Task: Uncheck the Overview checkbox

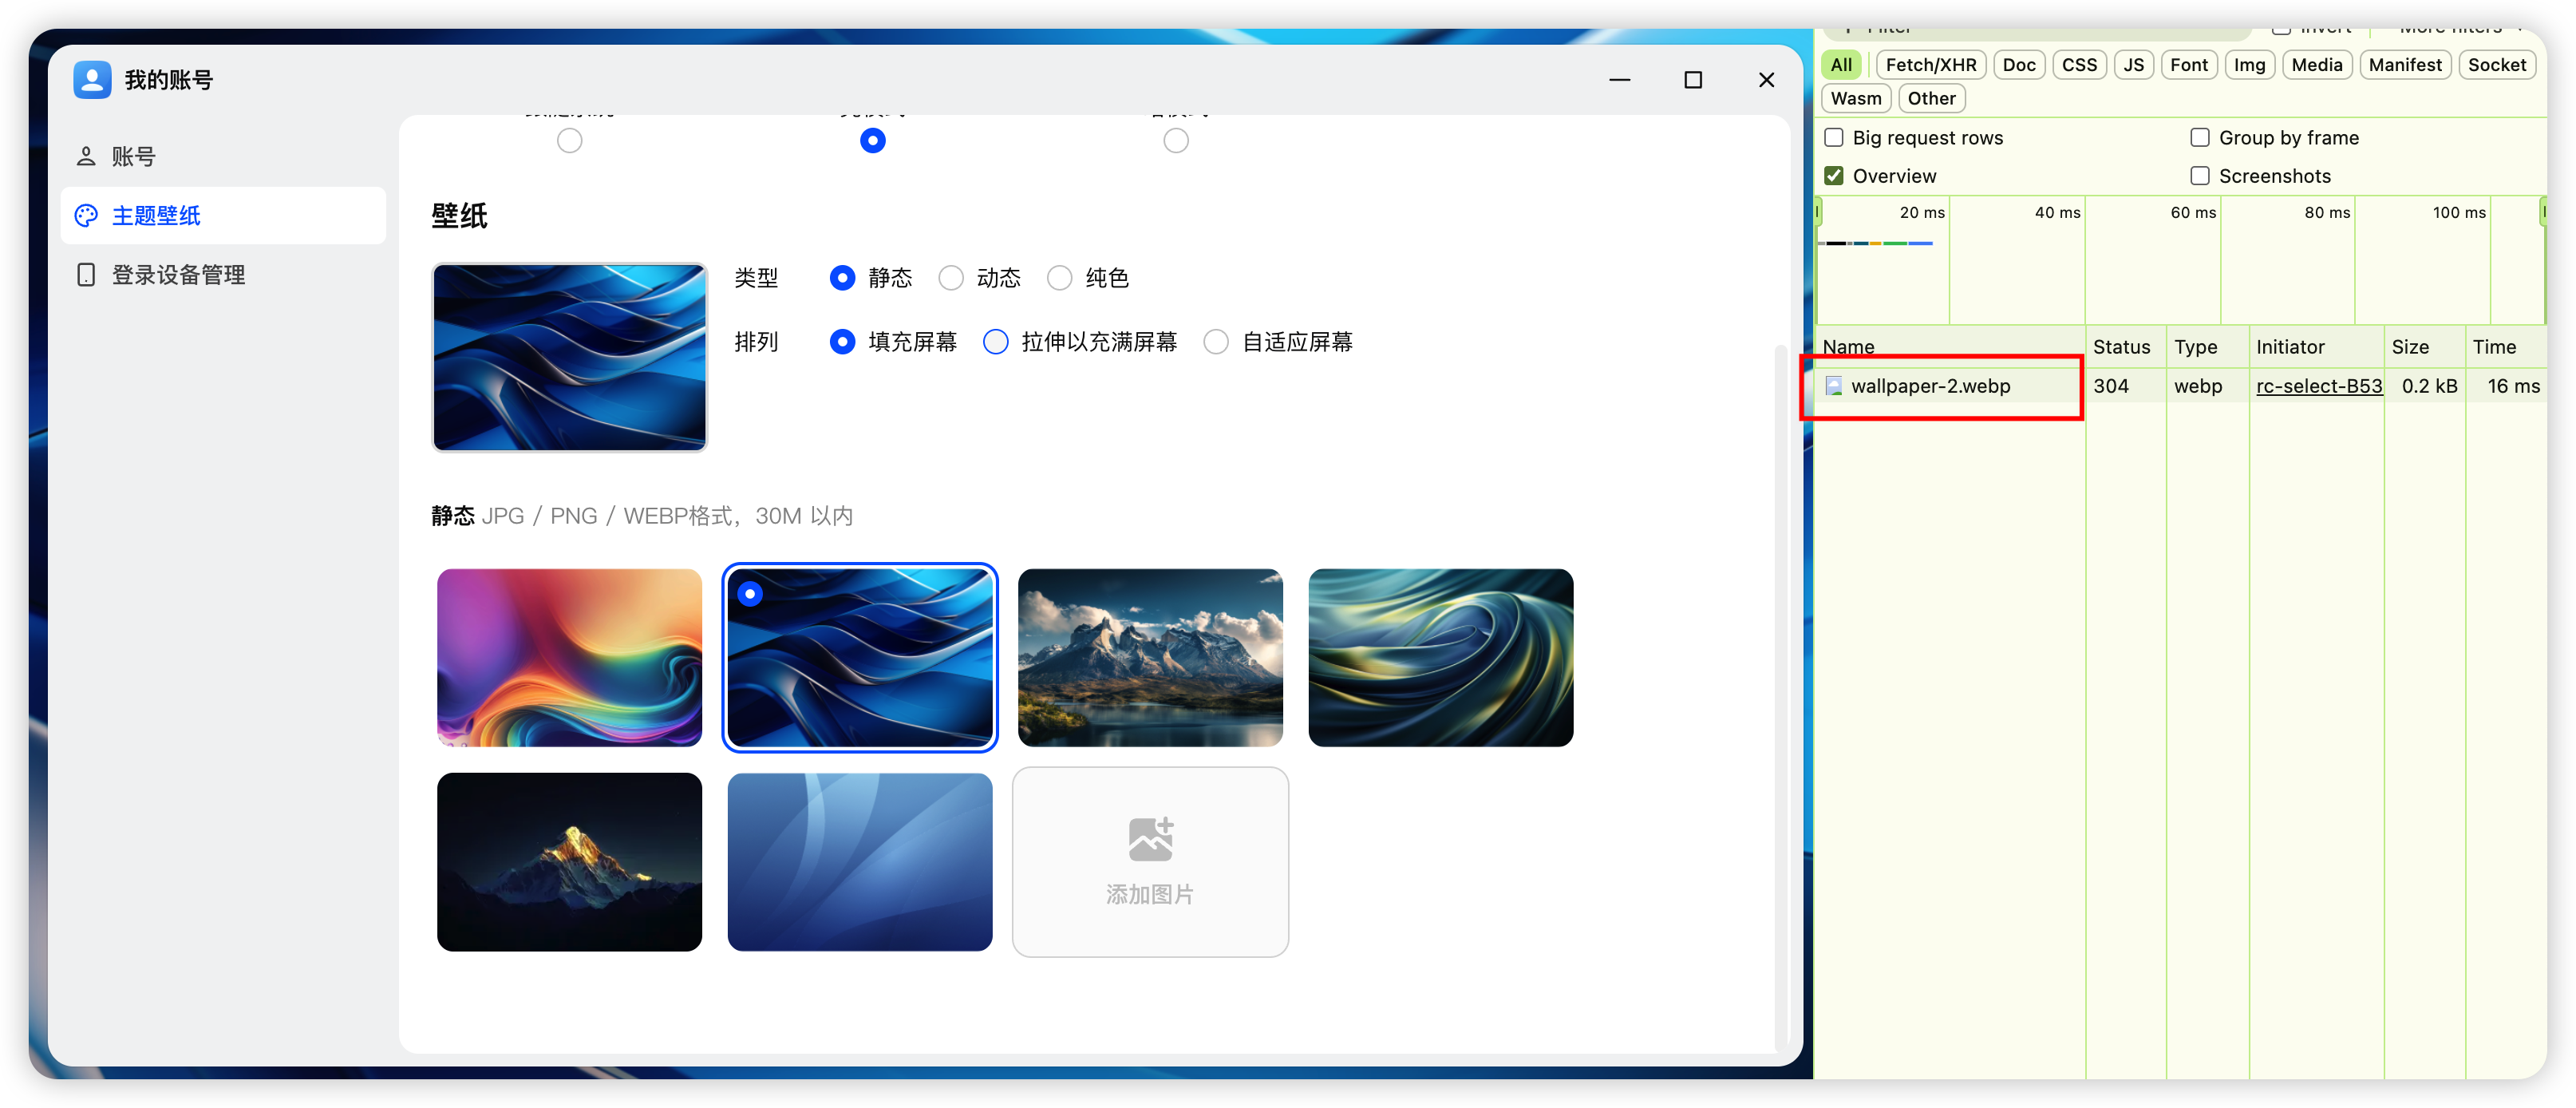Action: click(1834, 176)
